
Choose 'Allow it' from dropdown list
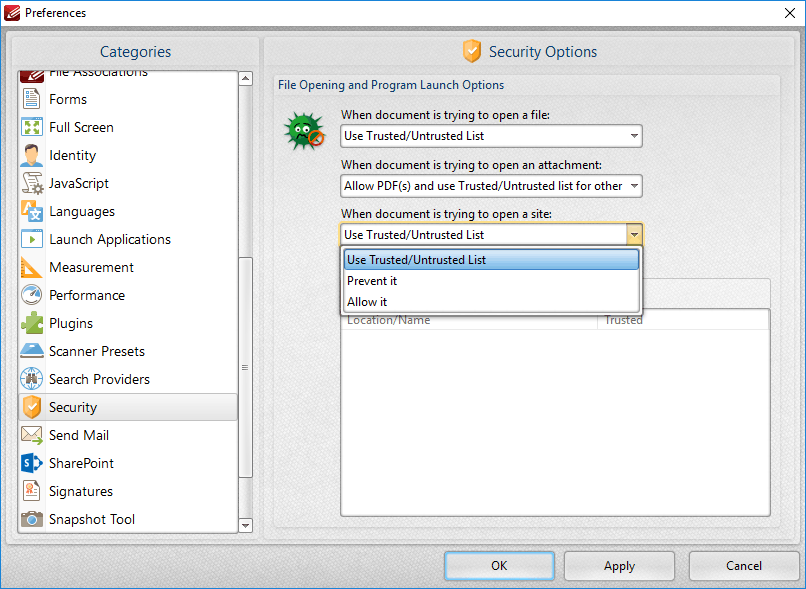(367, 302)
